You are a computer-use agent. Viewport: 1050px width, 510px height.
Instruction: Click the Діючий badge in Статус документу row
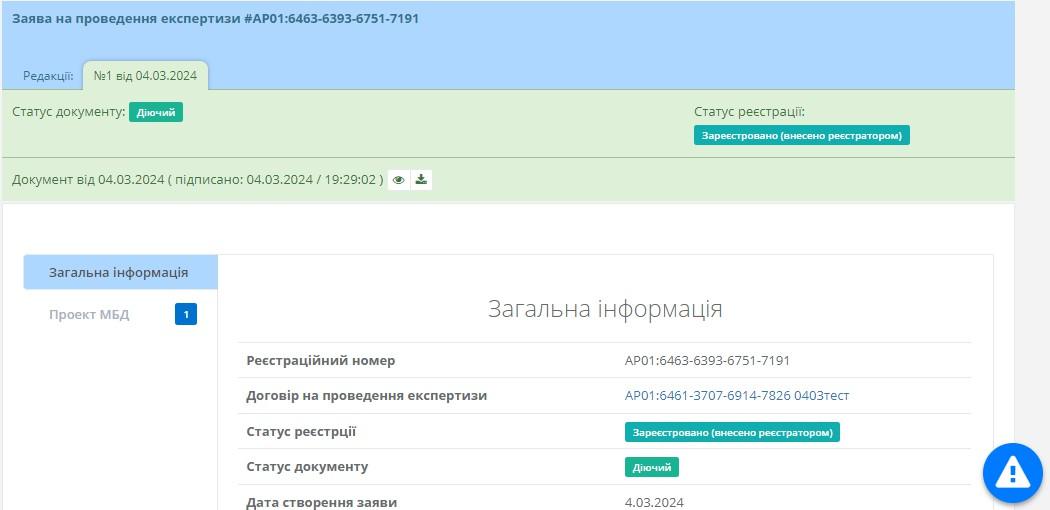point(652,467)
